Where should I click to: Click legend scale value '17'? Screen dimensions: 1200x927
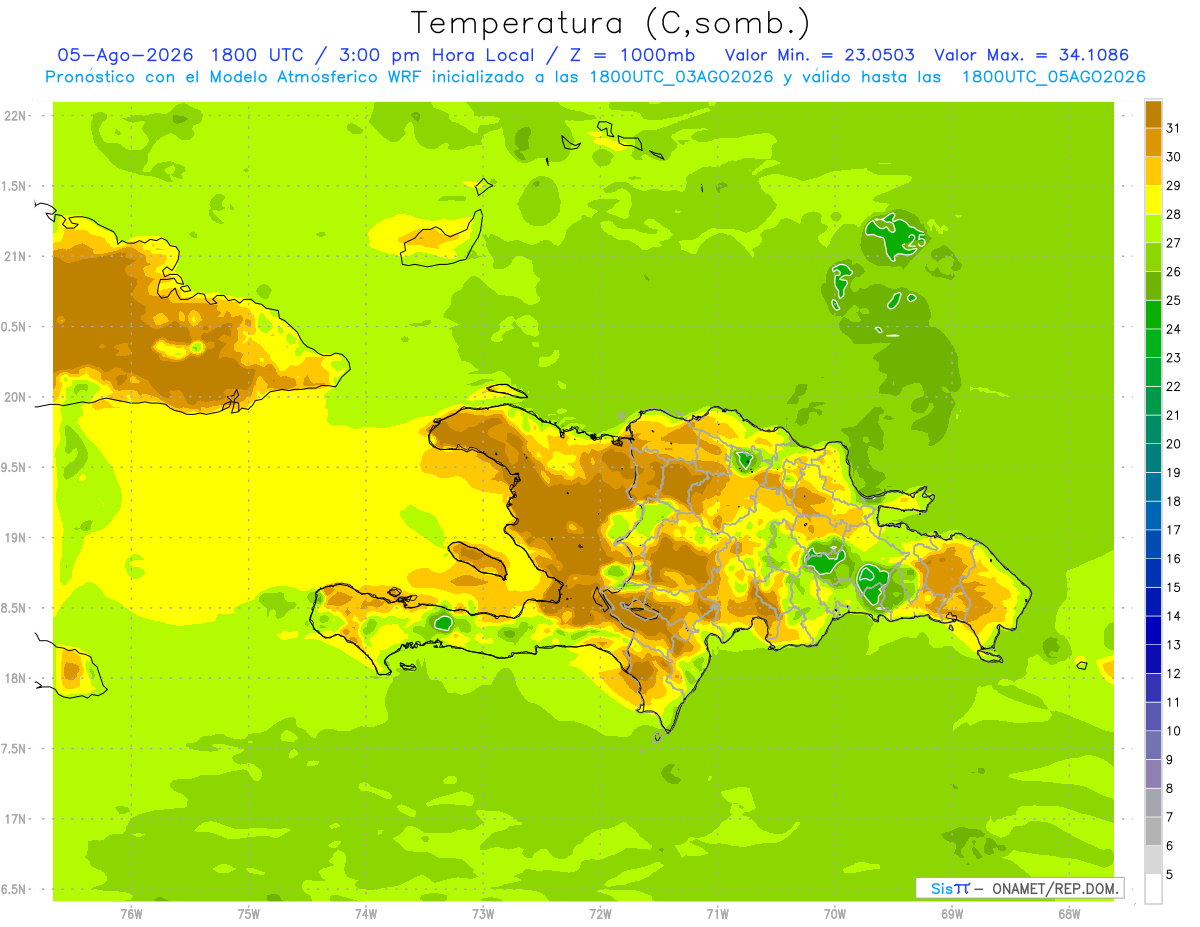[x=1173, y=530]
